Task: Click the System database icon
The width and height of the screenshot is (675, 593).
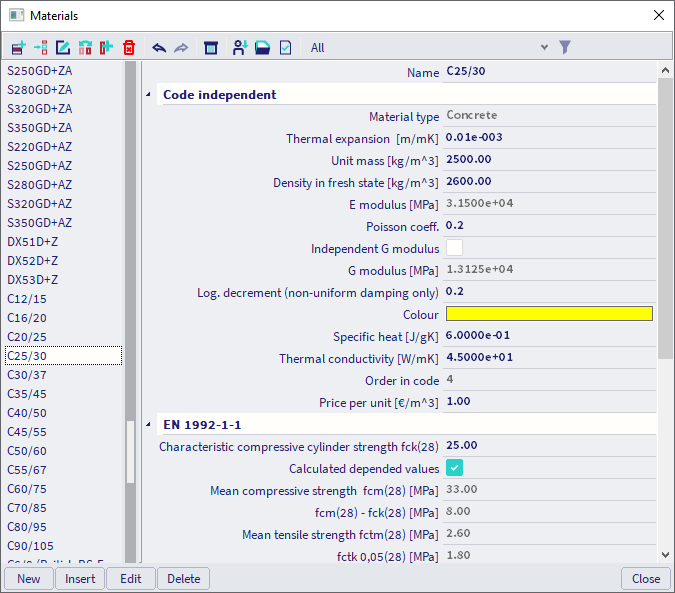Action: coord(211,47)
